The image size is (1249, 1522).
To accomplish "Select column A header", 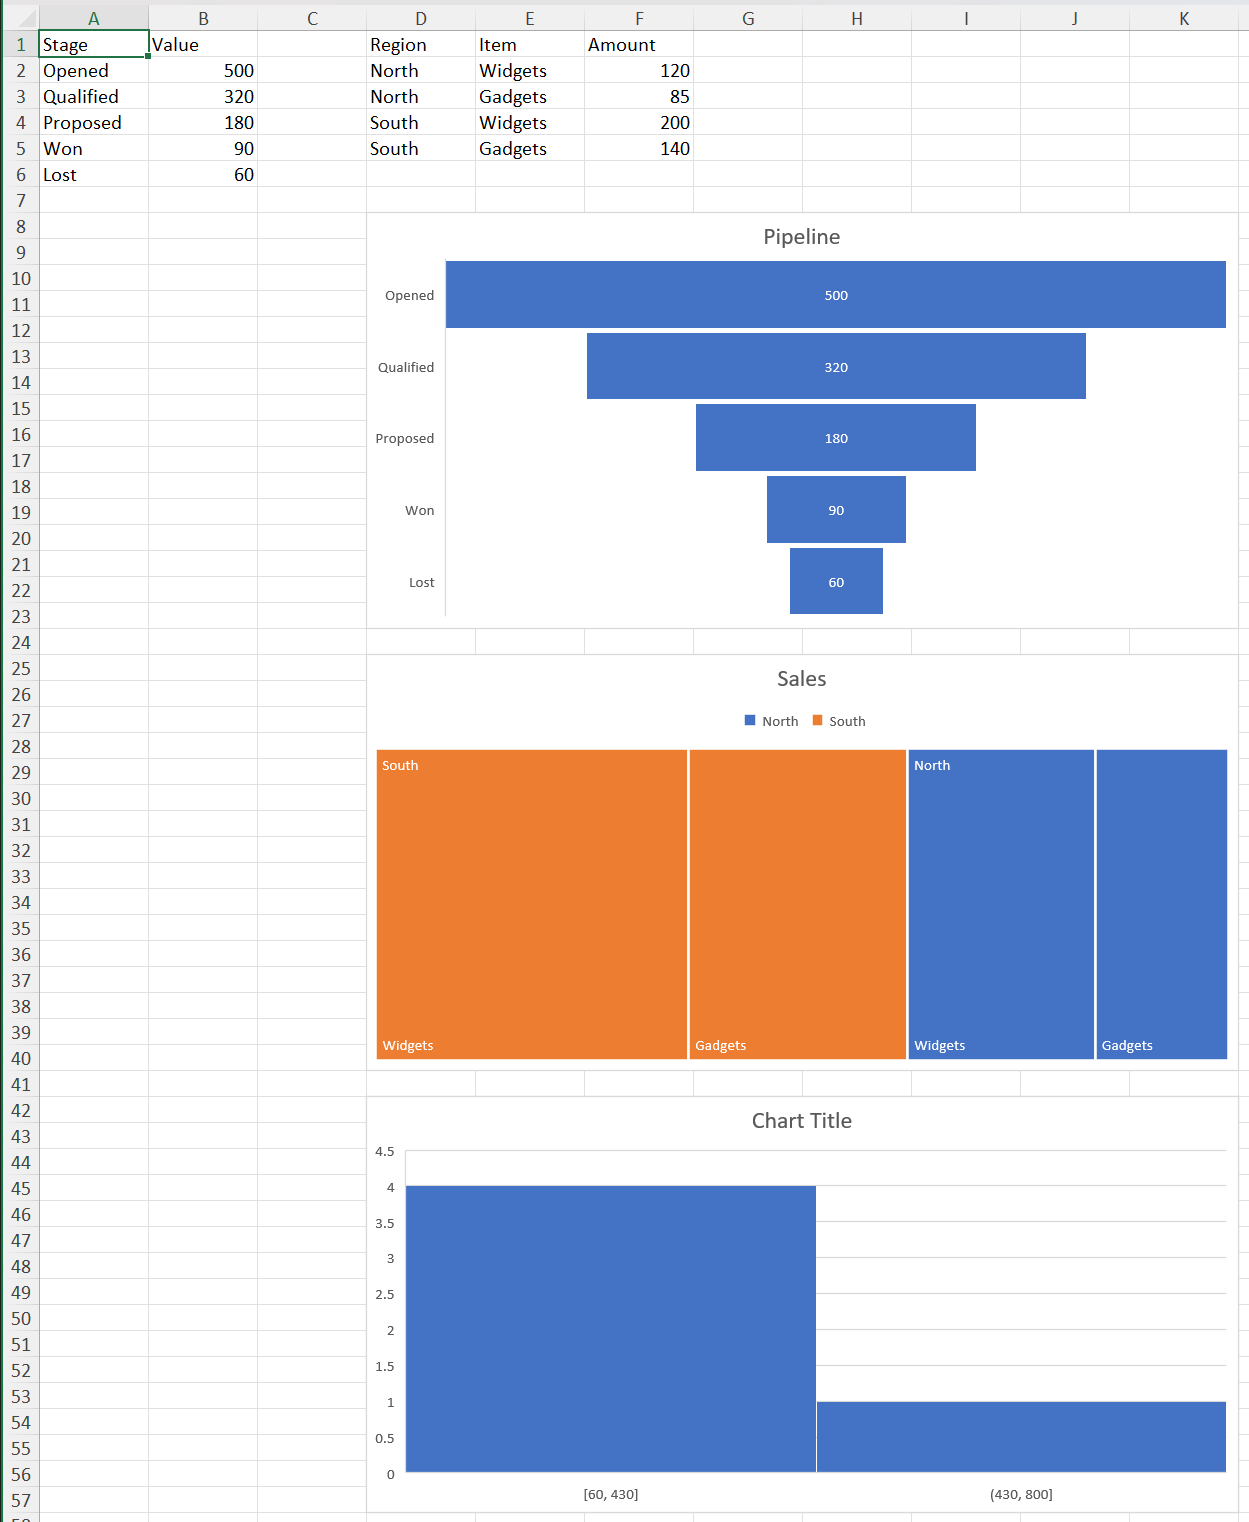I will click(94, 18).
